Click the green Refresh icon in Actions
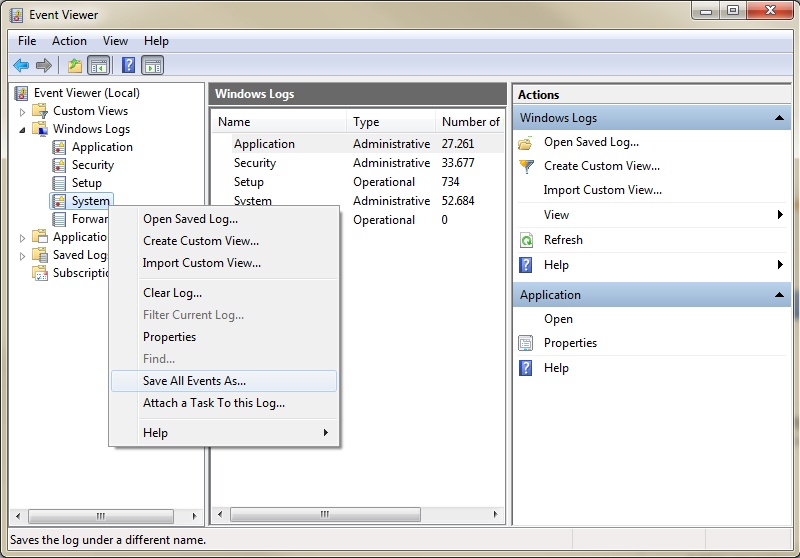 coord(526,240)
